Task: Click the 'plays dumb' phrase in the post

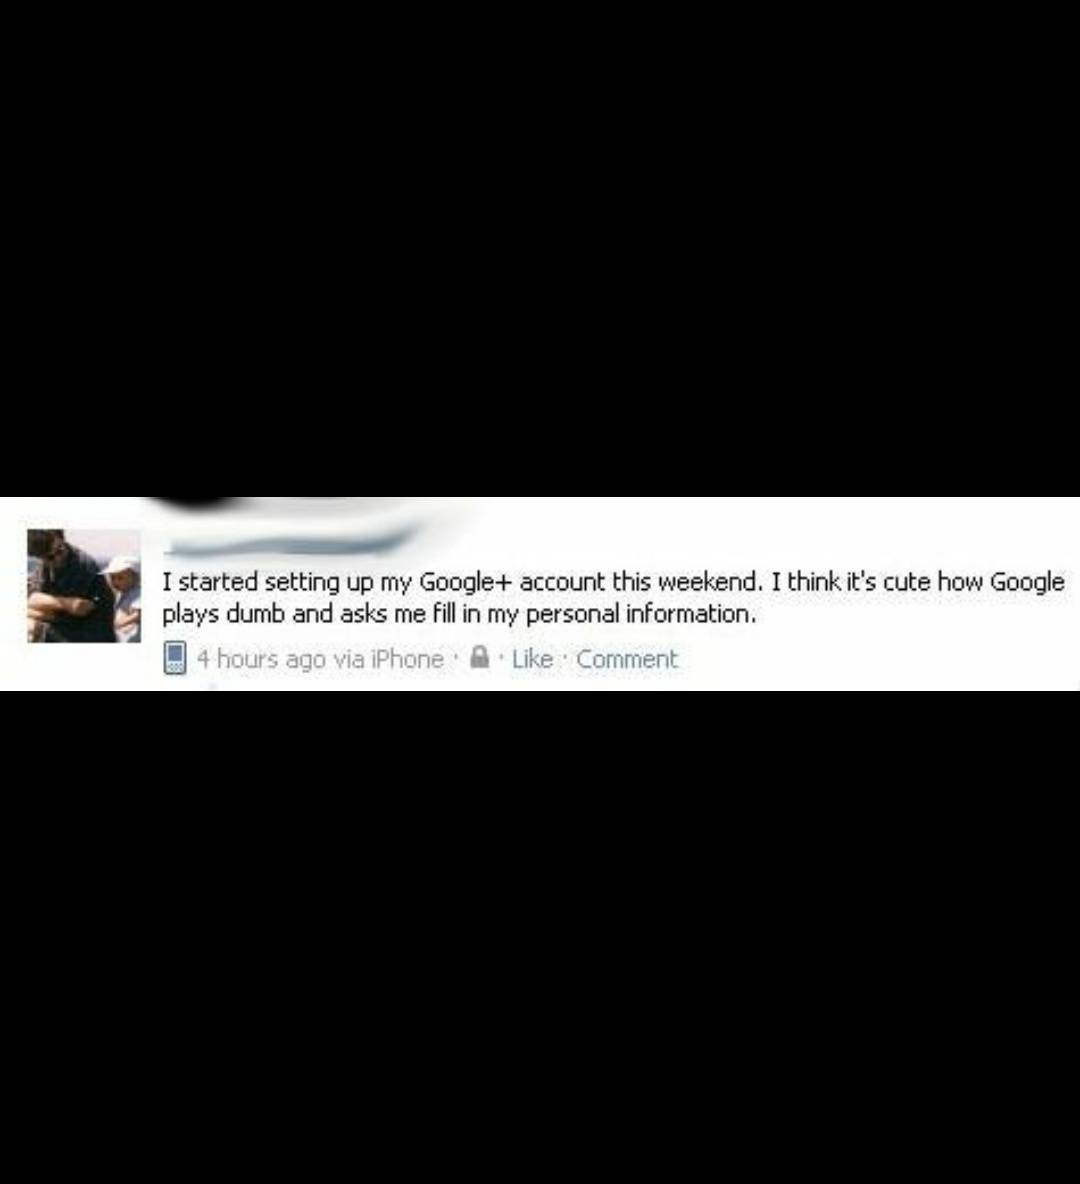Action: coord(224,614)
